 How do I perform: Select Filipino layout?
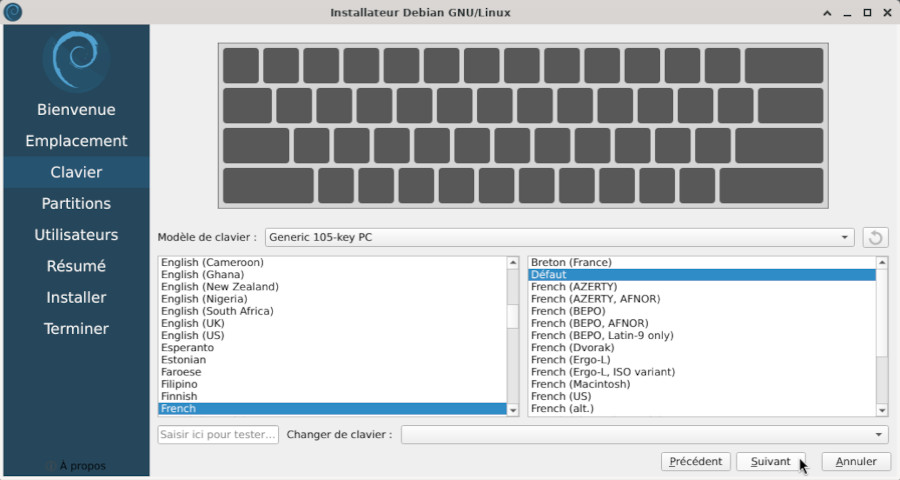tap(332, 384)
